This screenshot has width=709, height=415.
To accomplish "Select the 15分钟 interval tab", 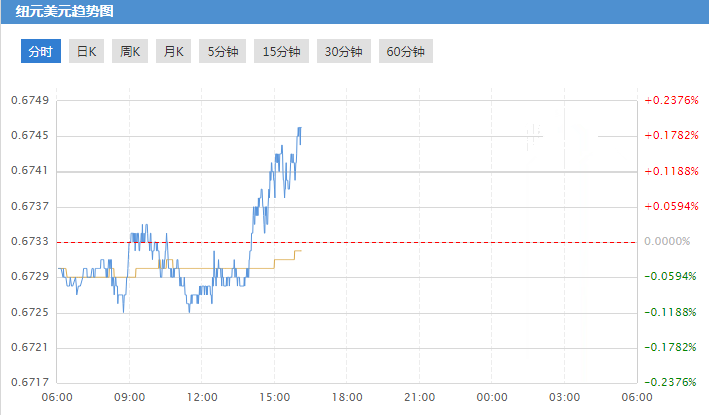I will pos(281,52).
